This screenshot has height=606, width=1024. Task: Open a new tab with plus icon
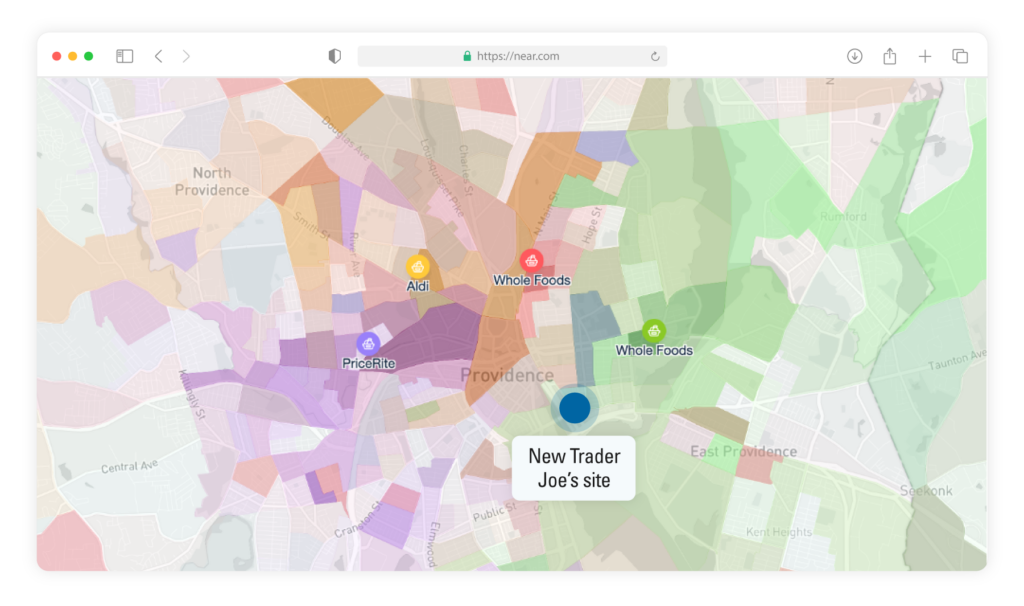point(925,56)
